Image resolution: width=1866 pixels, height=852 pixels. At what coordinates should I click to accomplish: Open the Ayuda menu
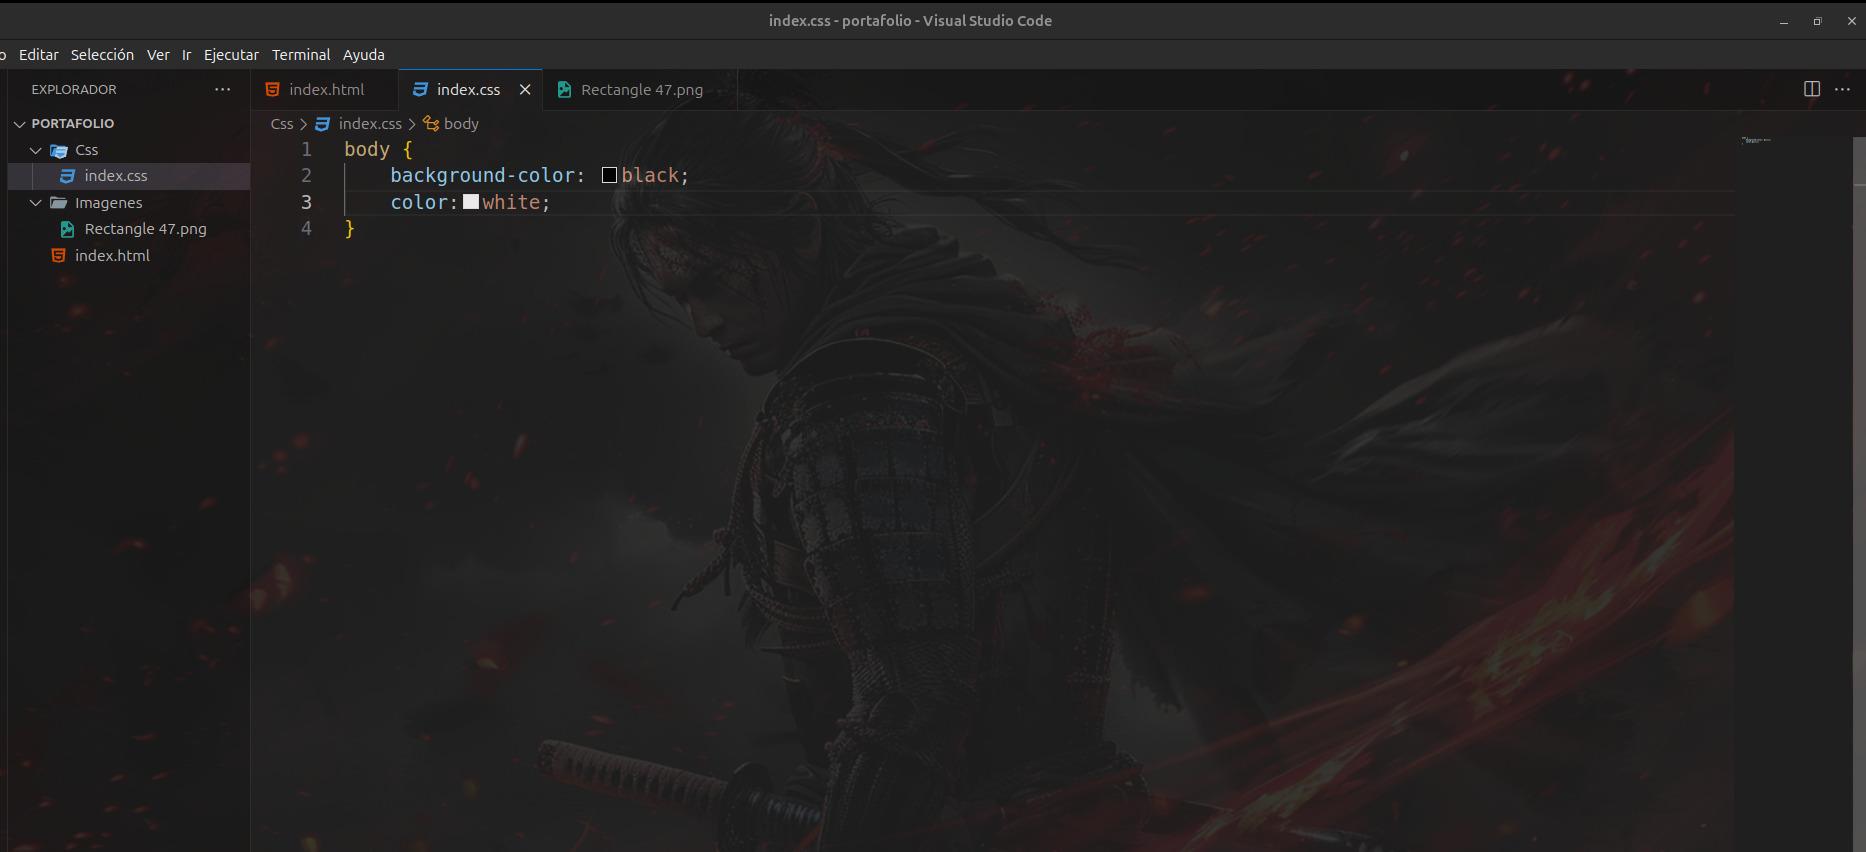[x=364, y=55]
